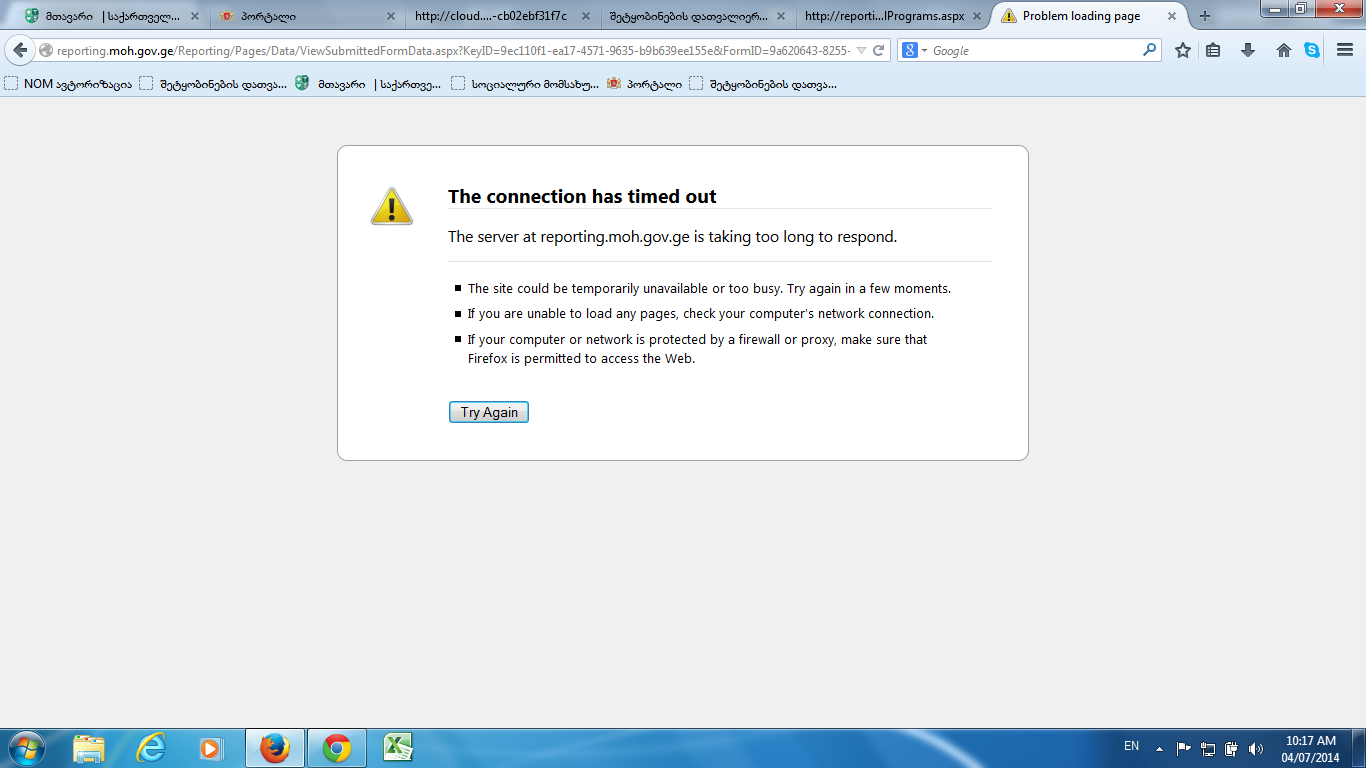Close the Problem loading page tab
This screenshot has height=768, width=1366.
(x=1172, y=16)
